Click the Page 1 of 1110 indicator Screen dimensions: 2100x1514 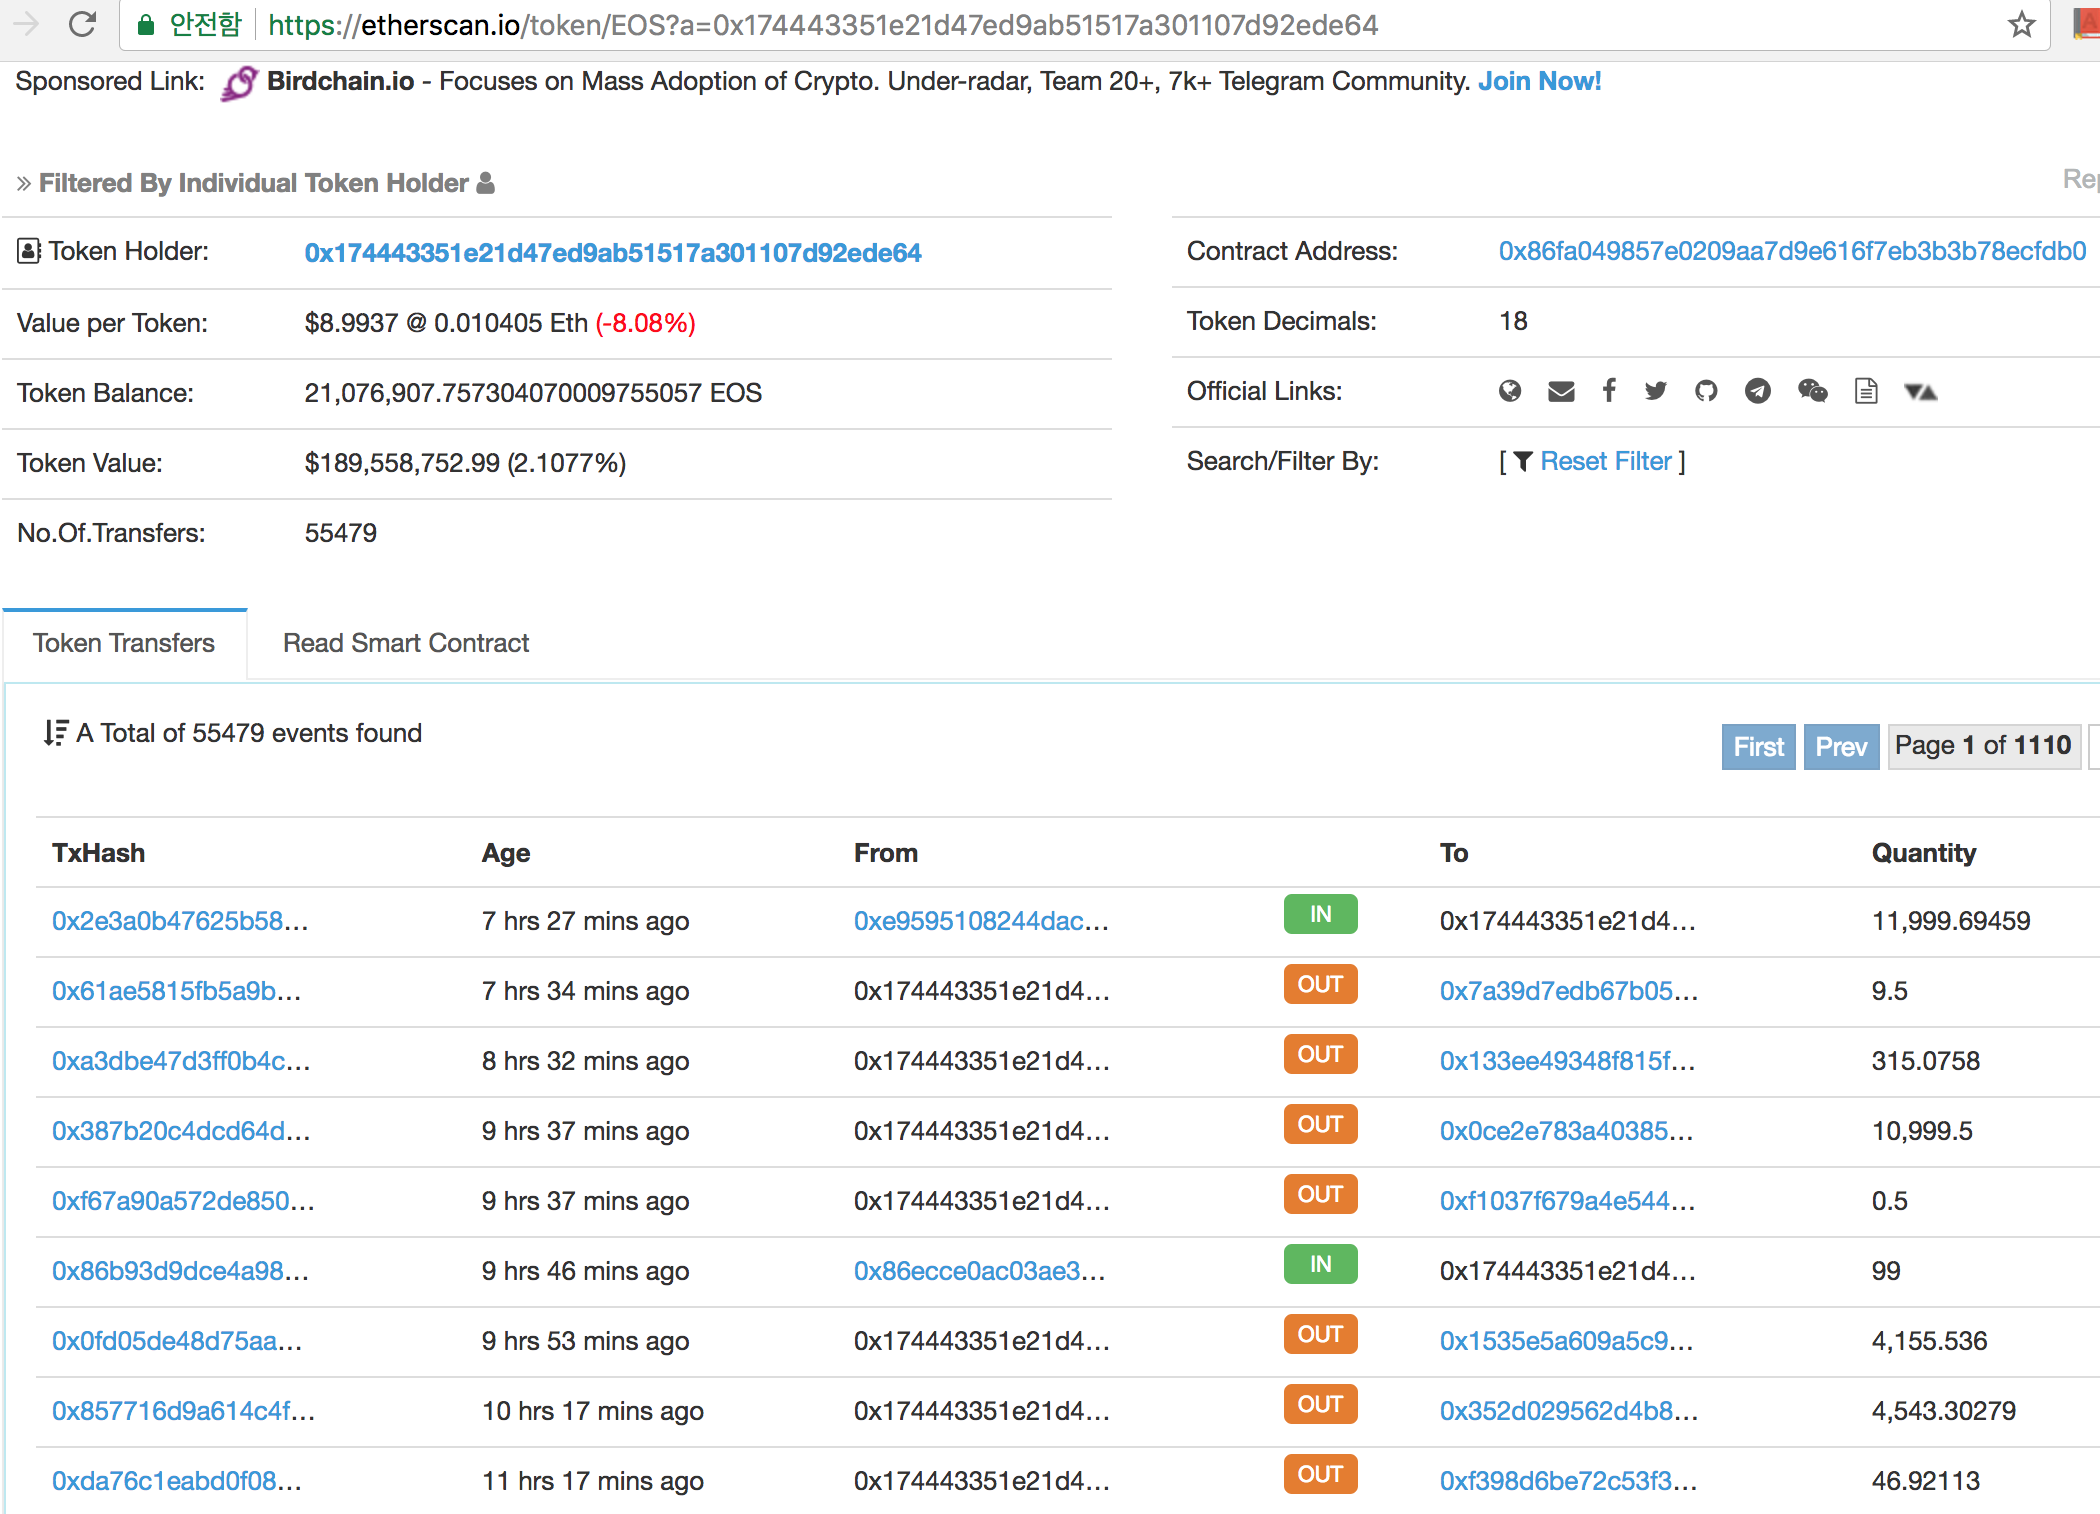pos(1983,746)
